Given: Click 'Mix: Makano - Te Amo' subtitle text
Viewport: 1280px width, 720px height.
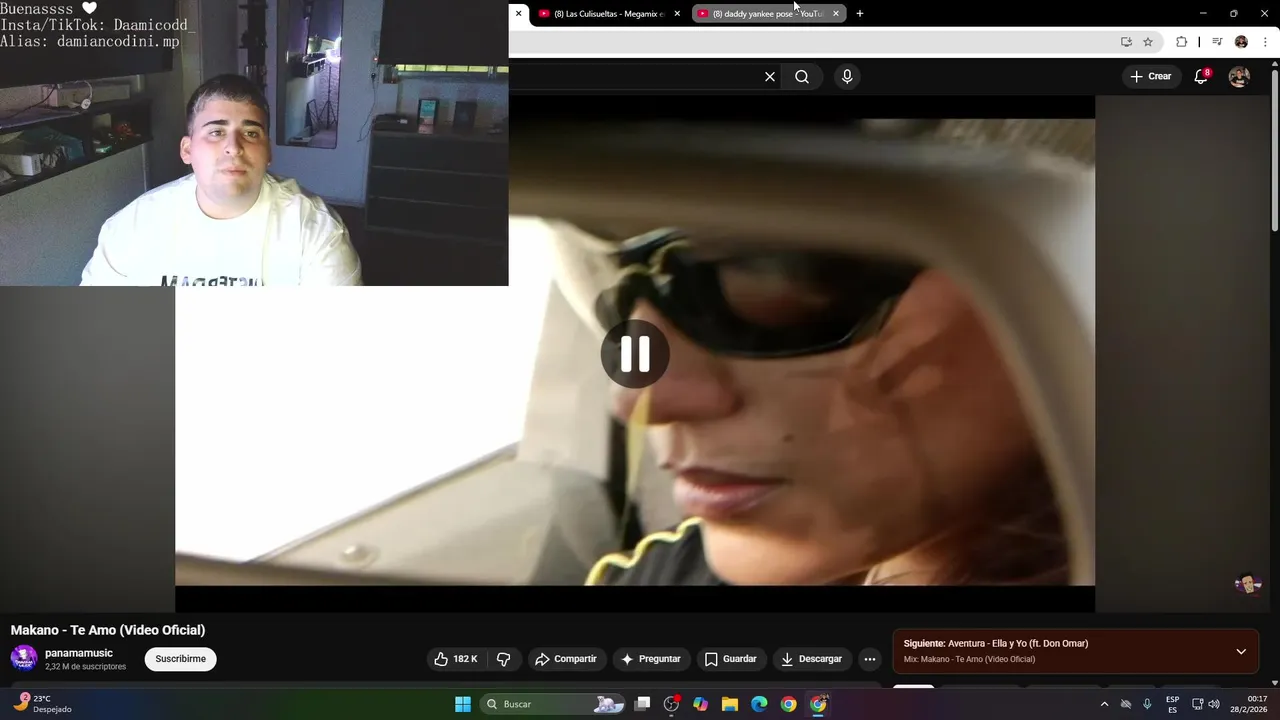Looking at the screenshot, I should (969, 660).
